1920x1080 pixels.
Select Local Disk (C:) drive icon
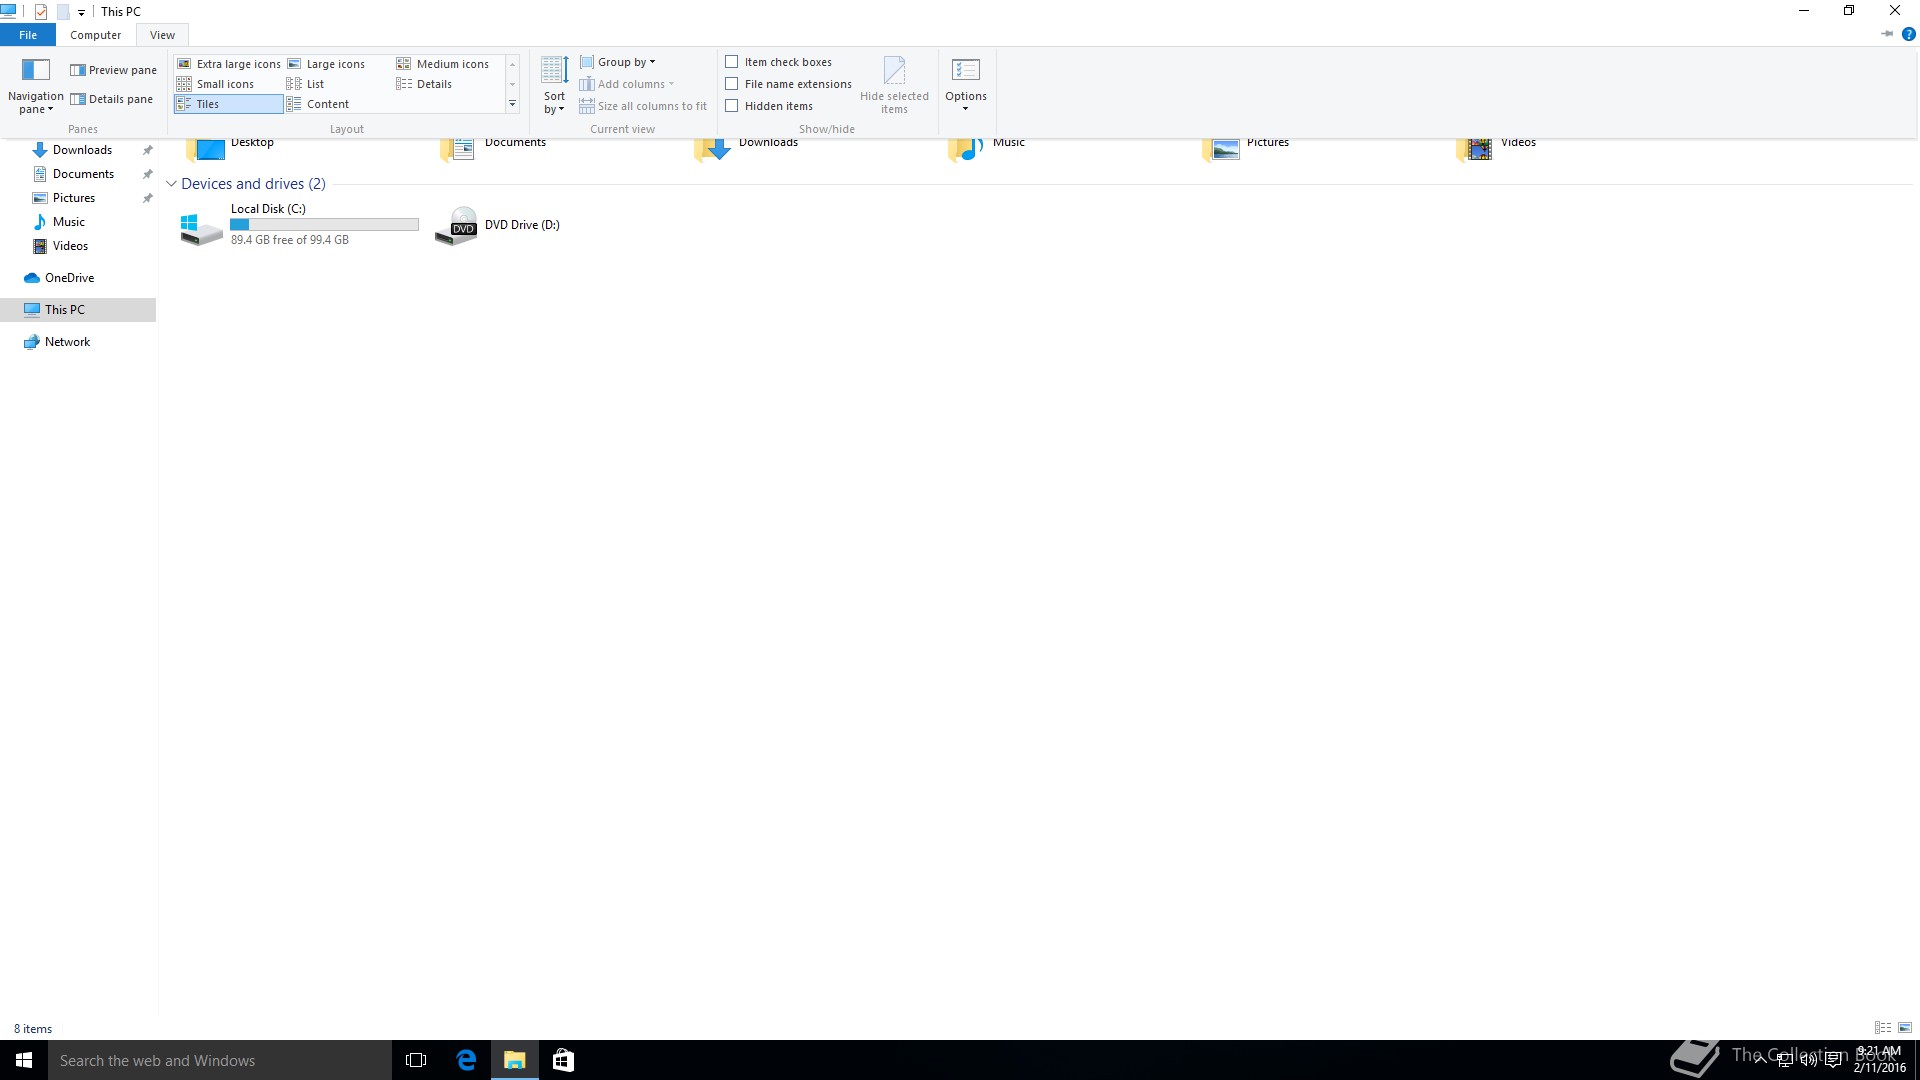click(201, 227)
